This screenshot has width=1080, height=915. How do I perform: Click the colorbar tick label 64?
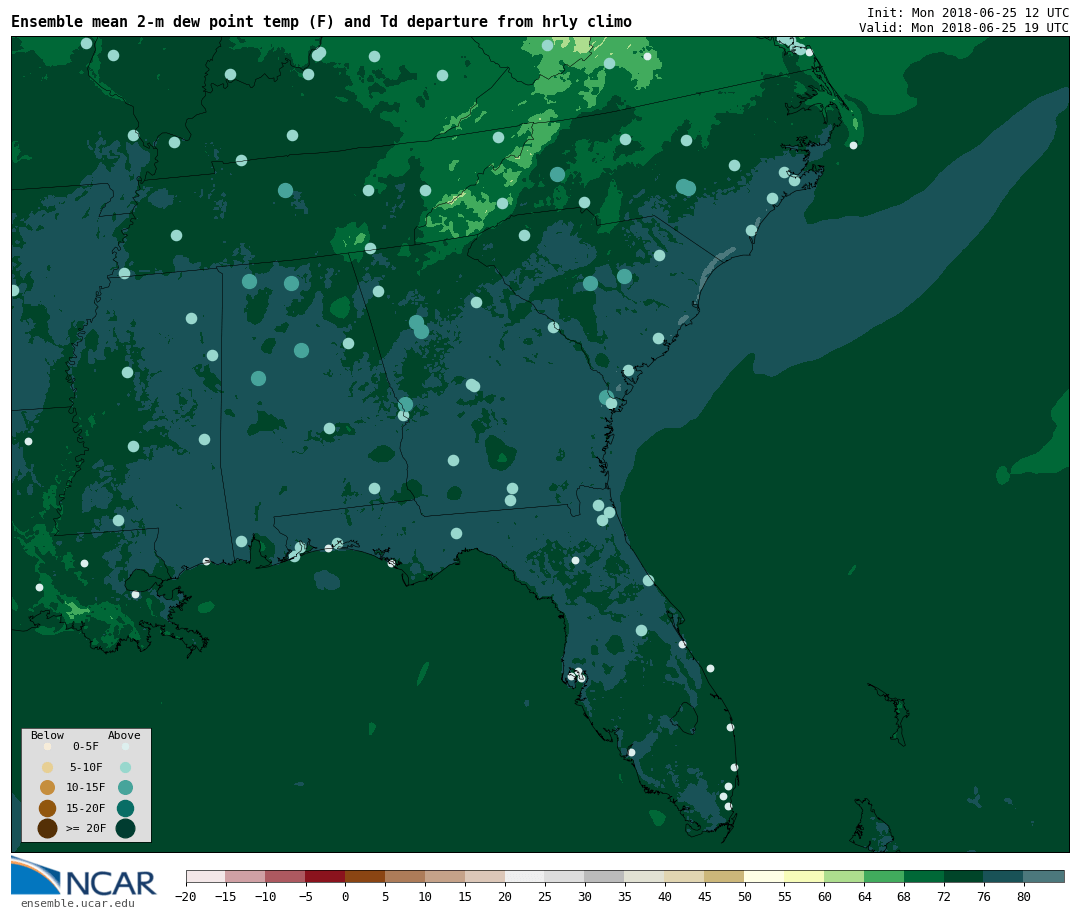(864, 897)
